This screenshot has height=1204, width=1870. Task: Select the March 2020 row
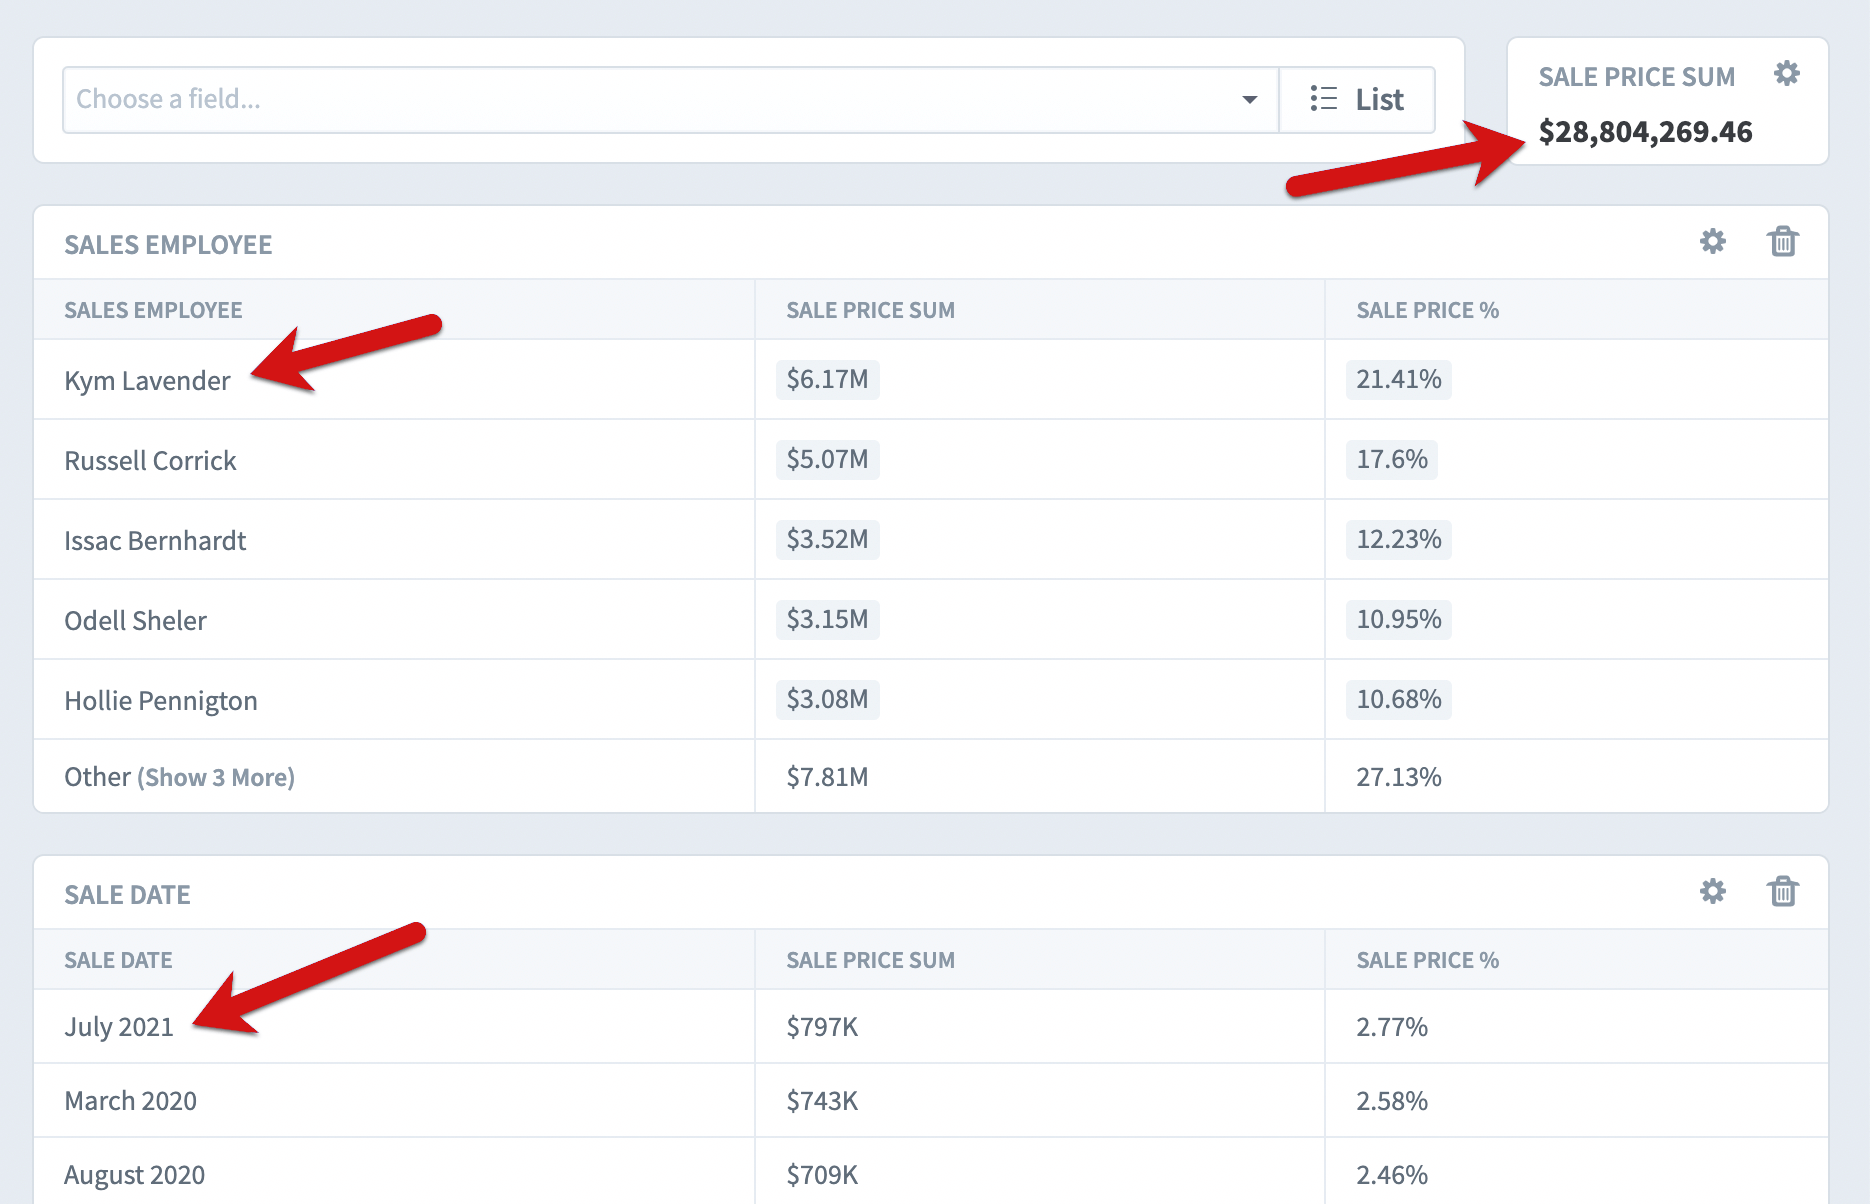pos(930,1100)
